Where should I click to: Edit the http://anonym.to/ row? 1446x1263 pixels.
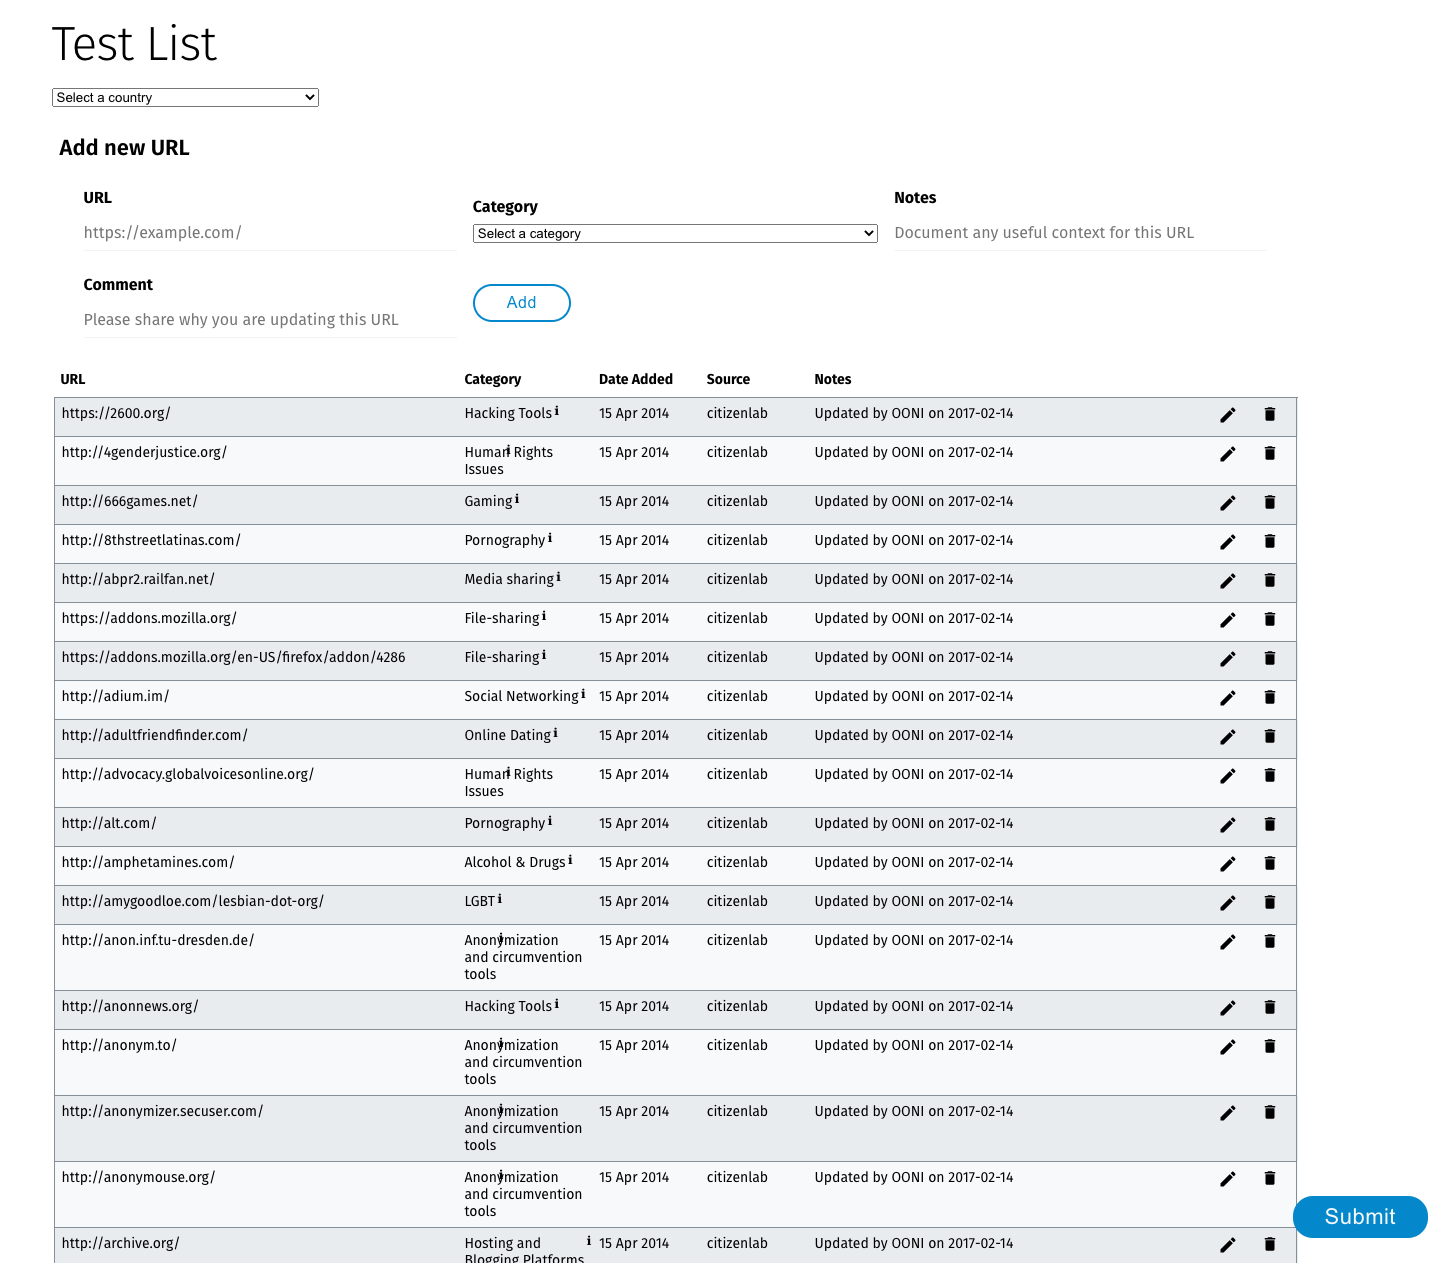1227,1047
